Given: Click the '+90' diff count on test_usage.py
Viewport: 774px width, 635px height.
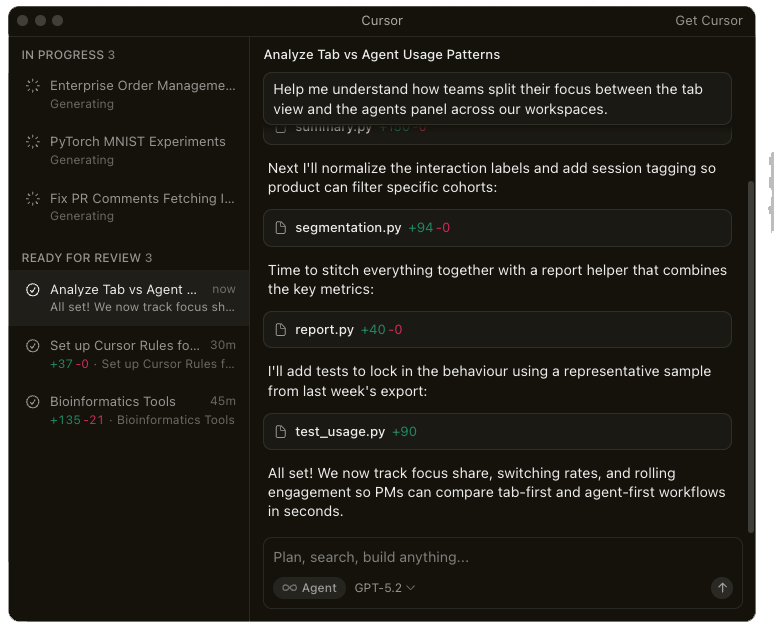Looking at the screenshot, I should pos(404,432).
